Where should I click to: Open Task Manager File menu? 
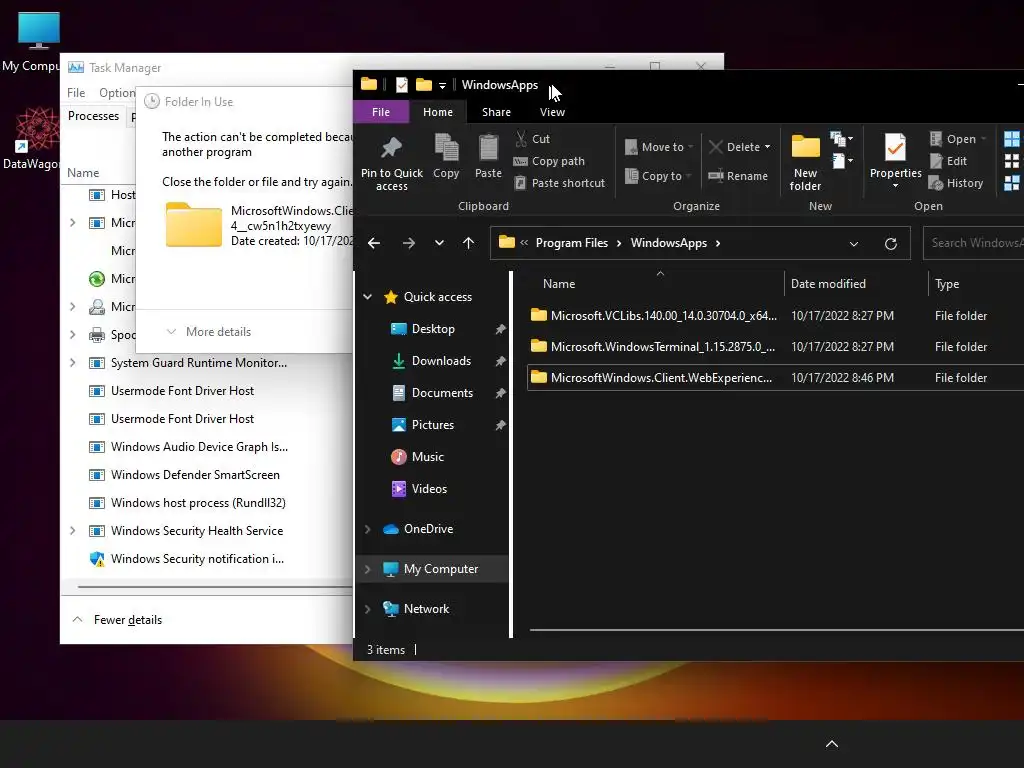tap(76, 93)
